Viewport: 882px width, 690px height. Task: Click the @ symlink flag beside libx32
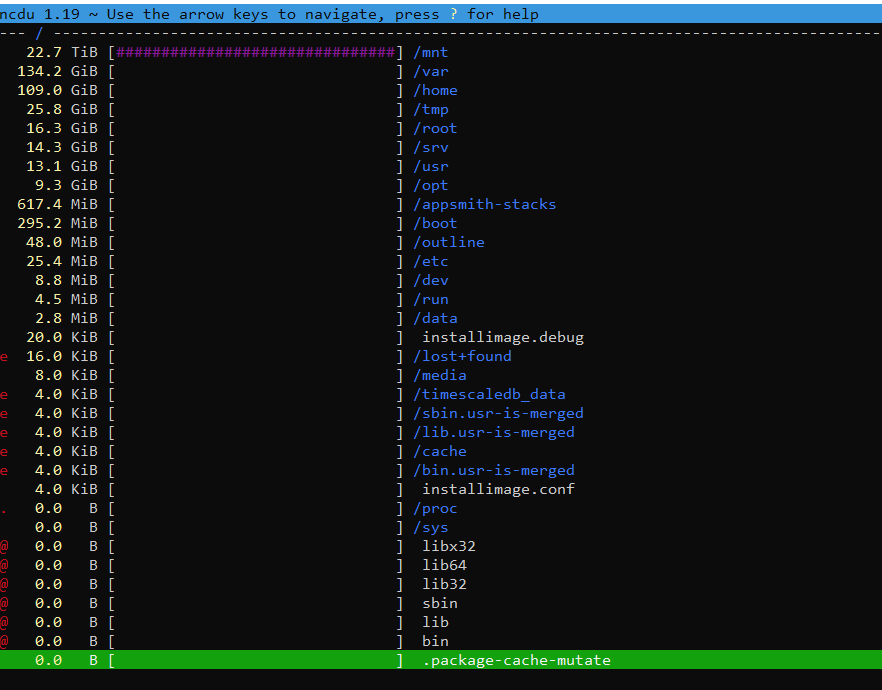[4, 546]
